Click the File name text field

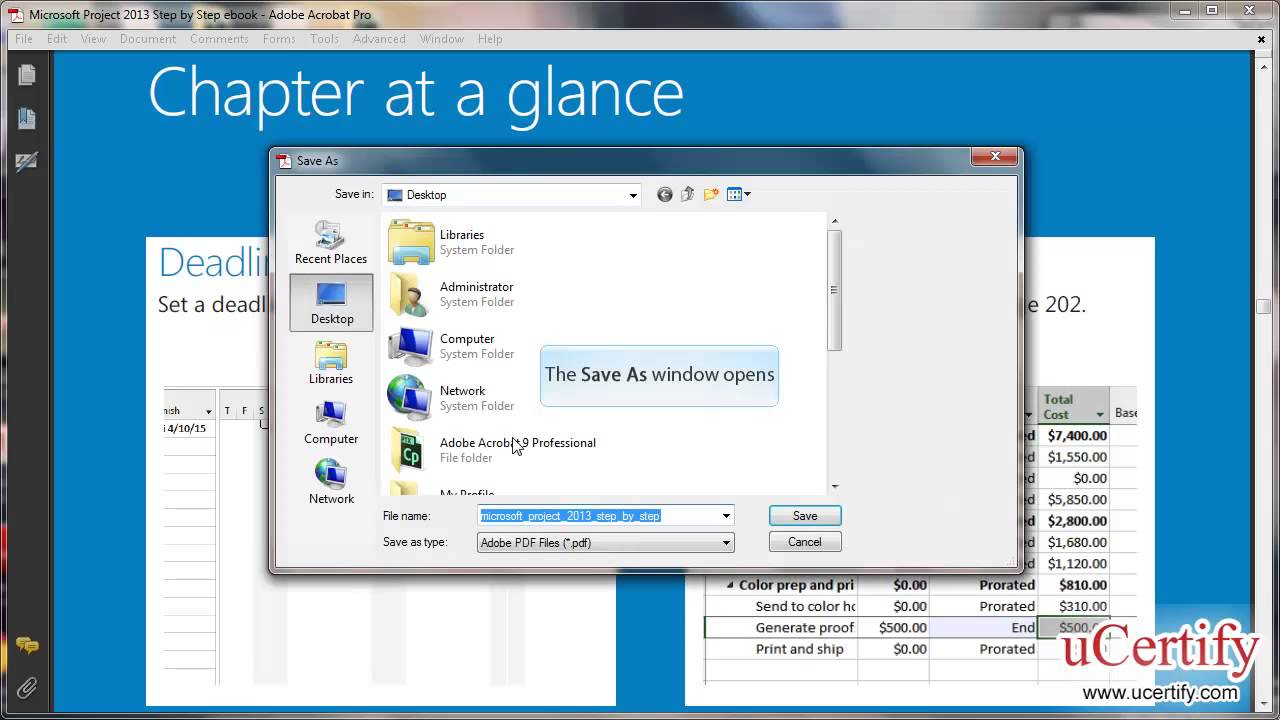(x=598, y=516)
